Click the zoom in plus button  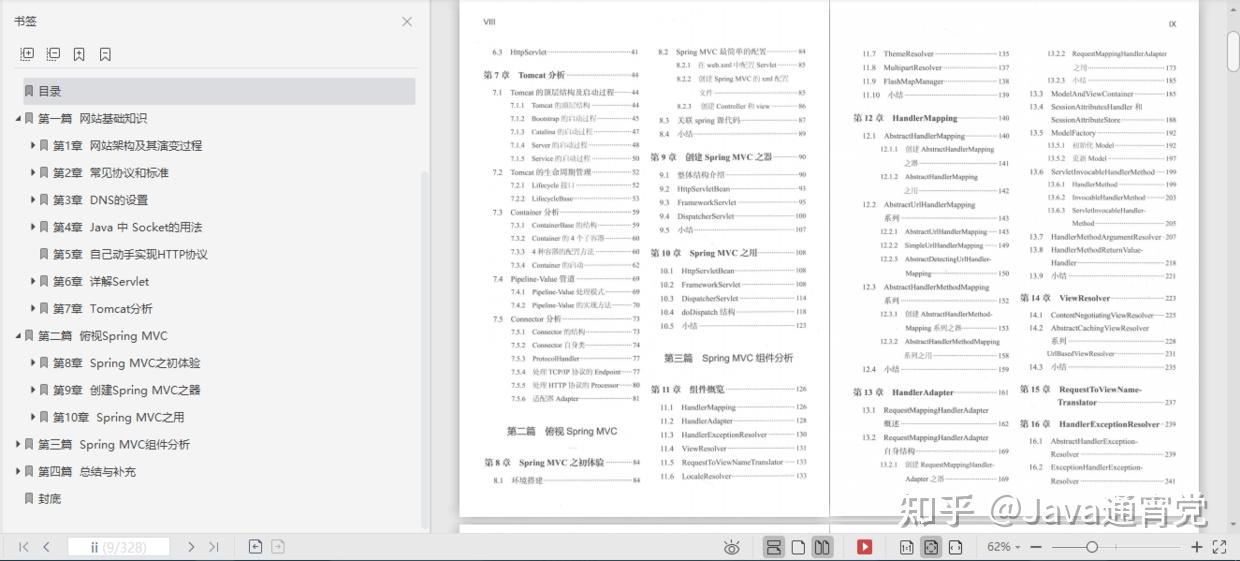(x=1197, y=547)
